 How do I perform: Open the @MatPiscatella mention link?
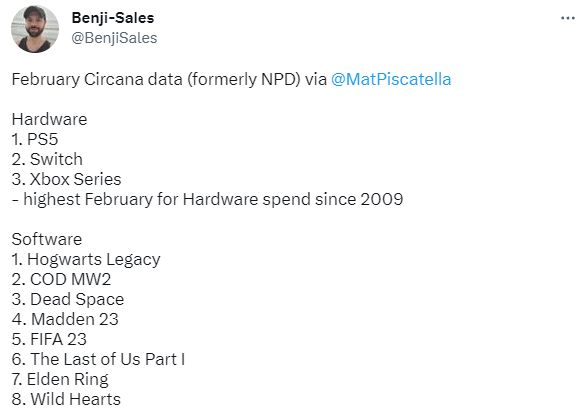[391, 79]
